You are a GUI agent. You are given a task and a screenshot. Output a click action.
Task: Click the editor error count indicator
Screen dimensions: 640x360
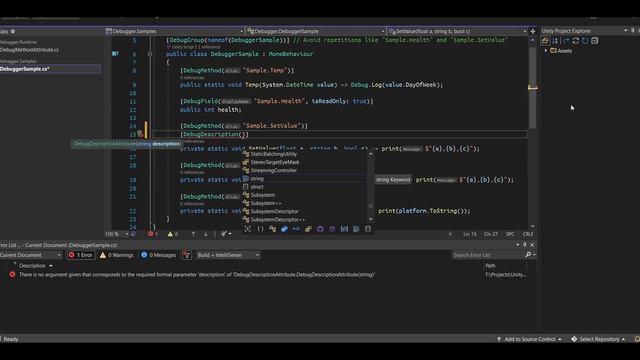point(153,234)
